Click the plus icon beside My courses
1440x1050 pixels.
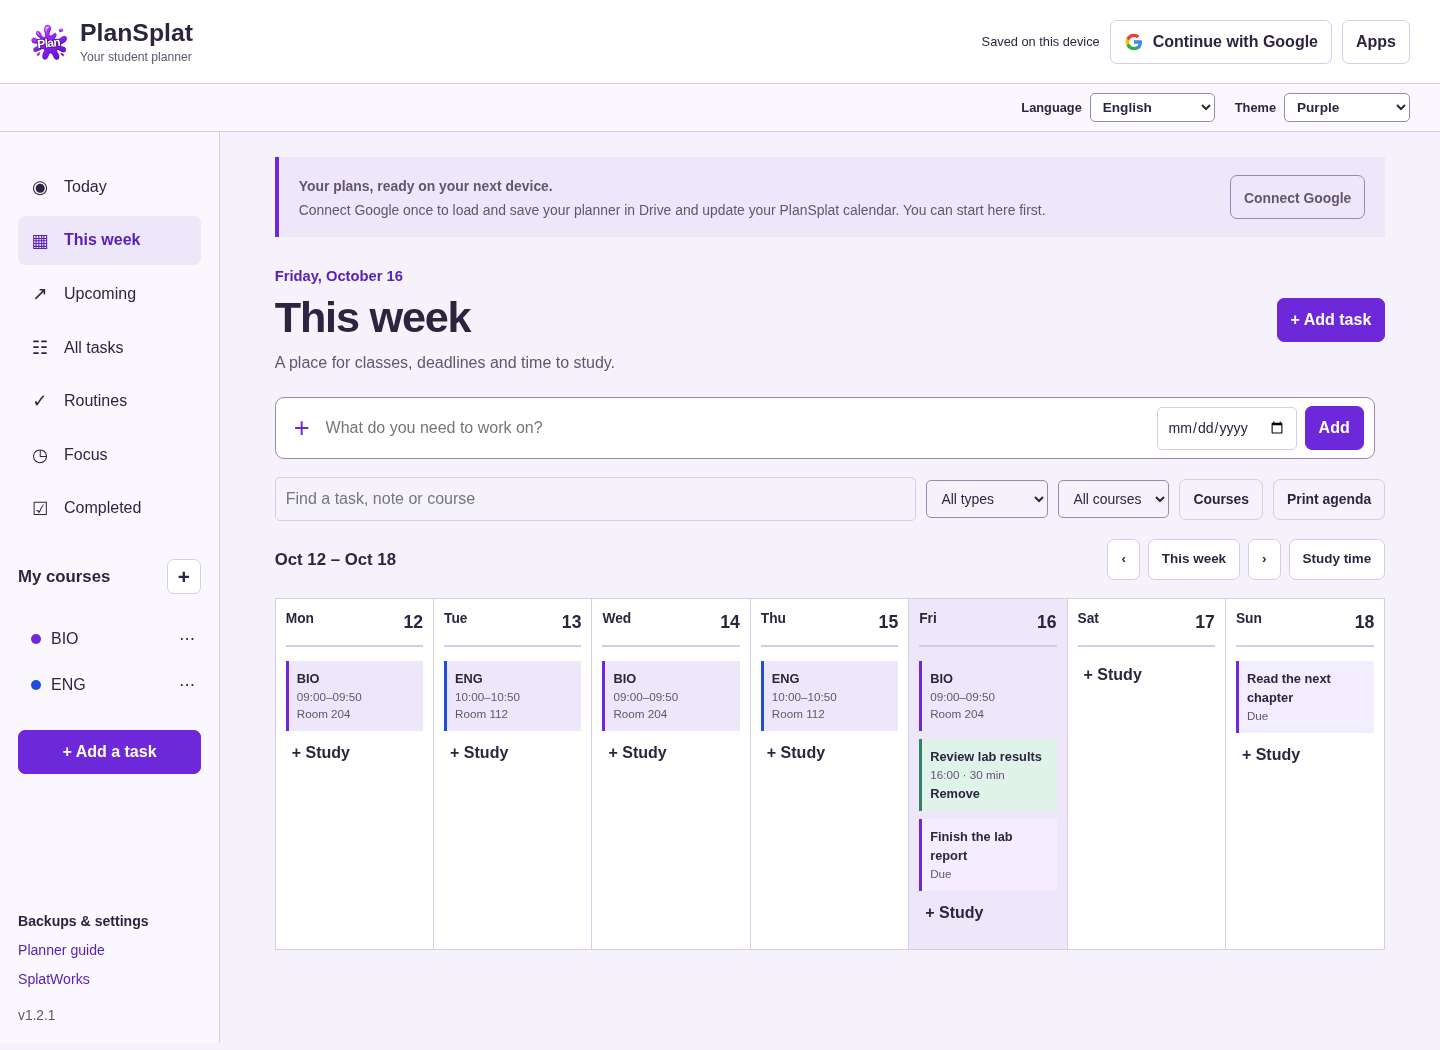184,577
